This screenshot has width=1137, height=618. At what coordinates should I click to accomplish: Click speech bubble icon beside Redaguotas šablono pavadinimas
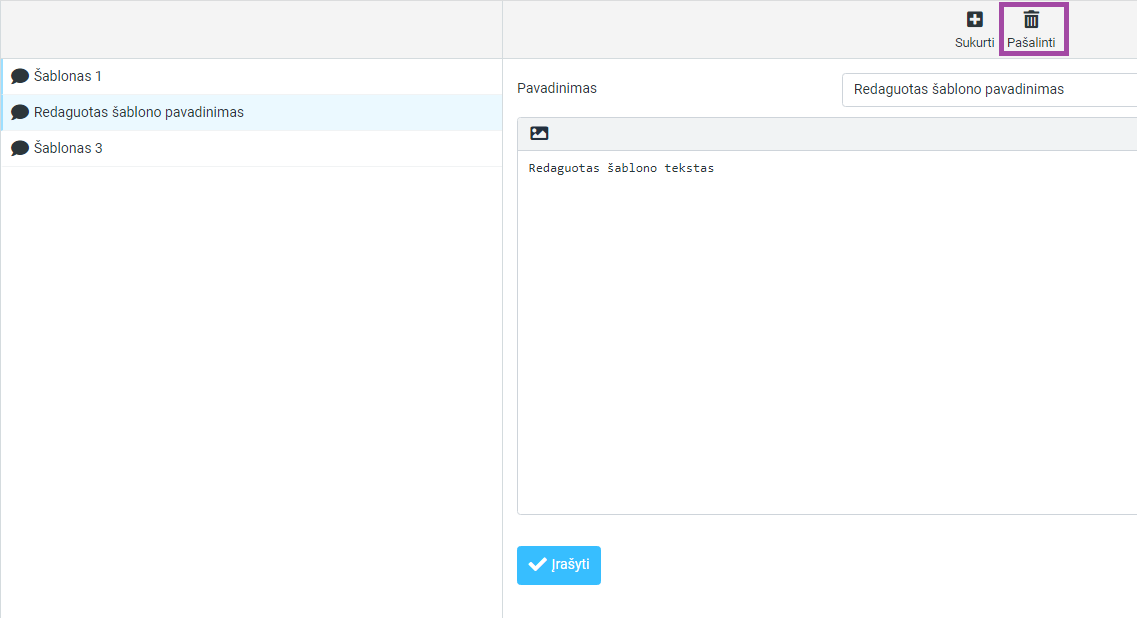click(20, 112)
